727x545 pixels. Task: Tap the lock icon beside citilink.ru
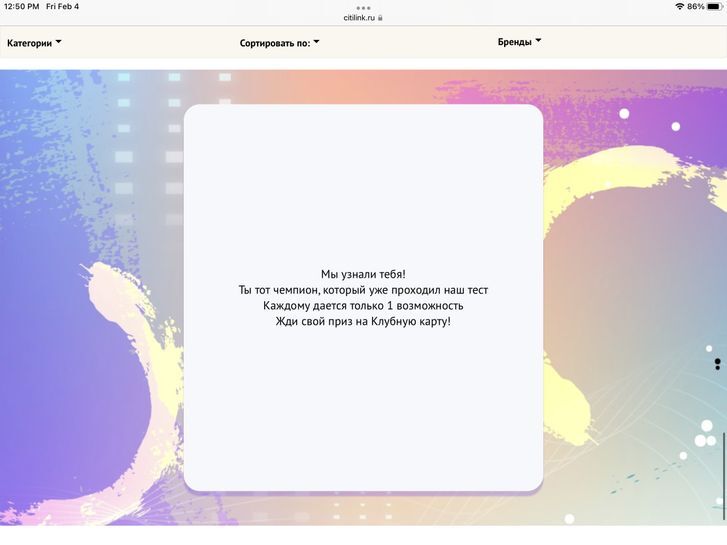(381, 17)
